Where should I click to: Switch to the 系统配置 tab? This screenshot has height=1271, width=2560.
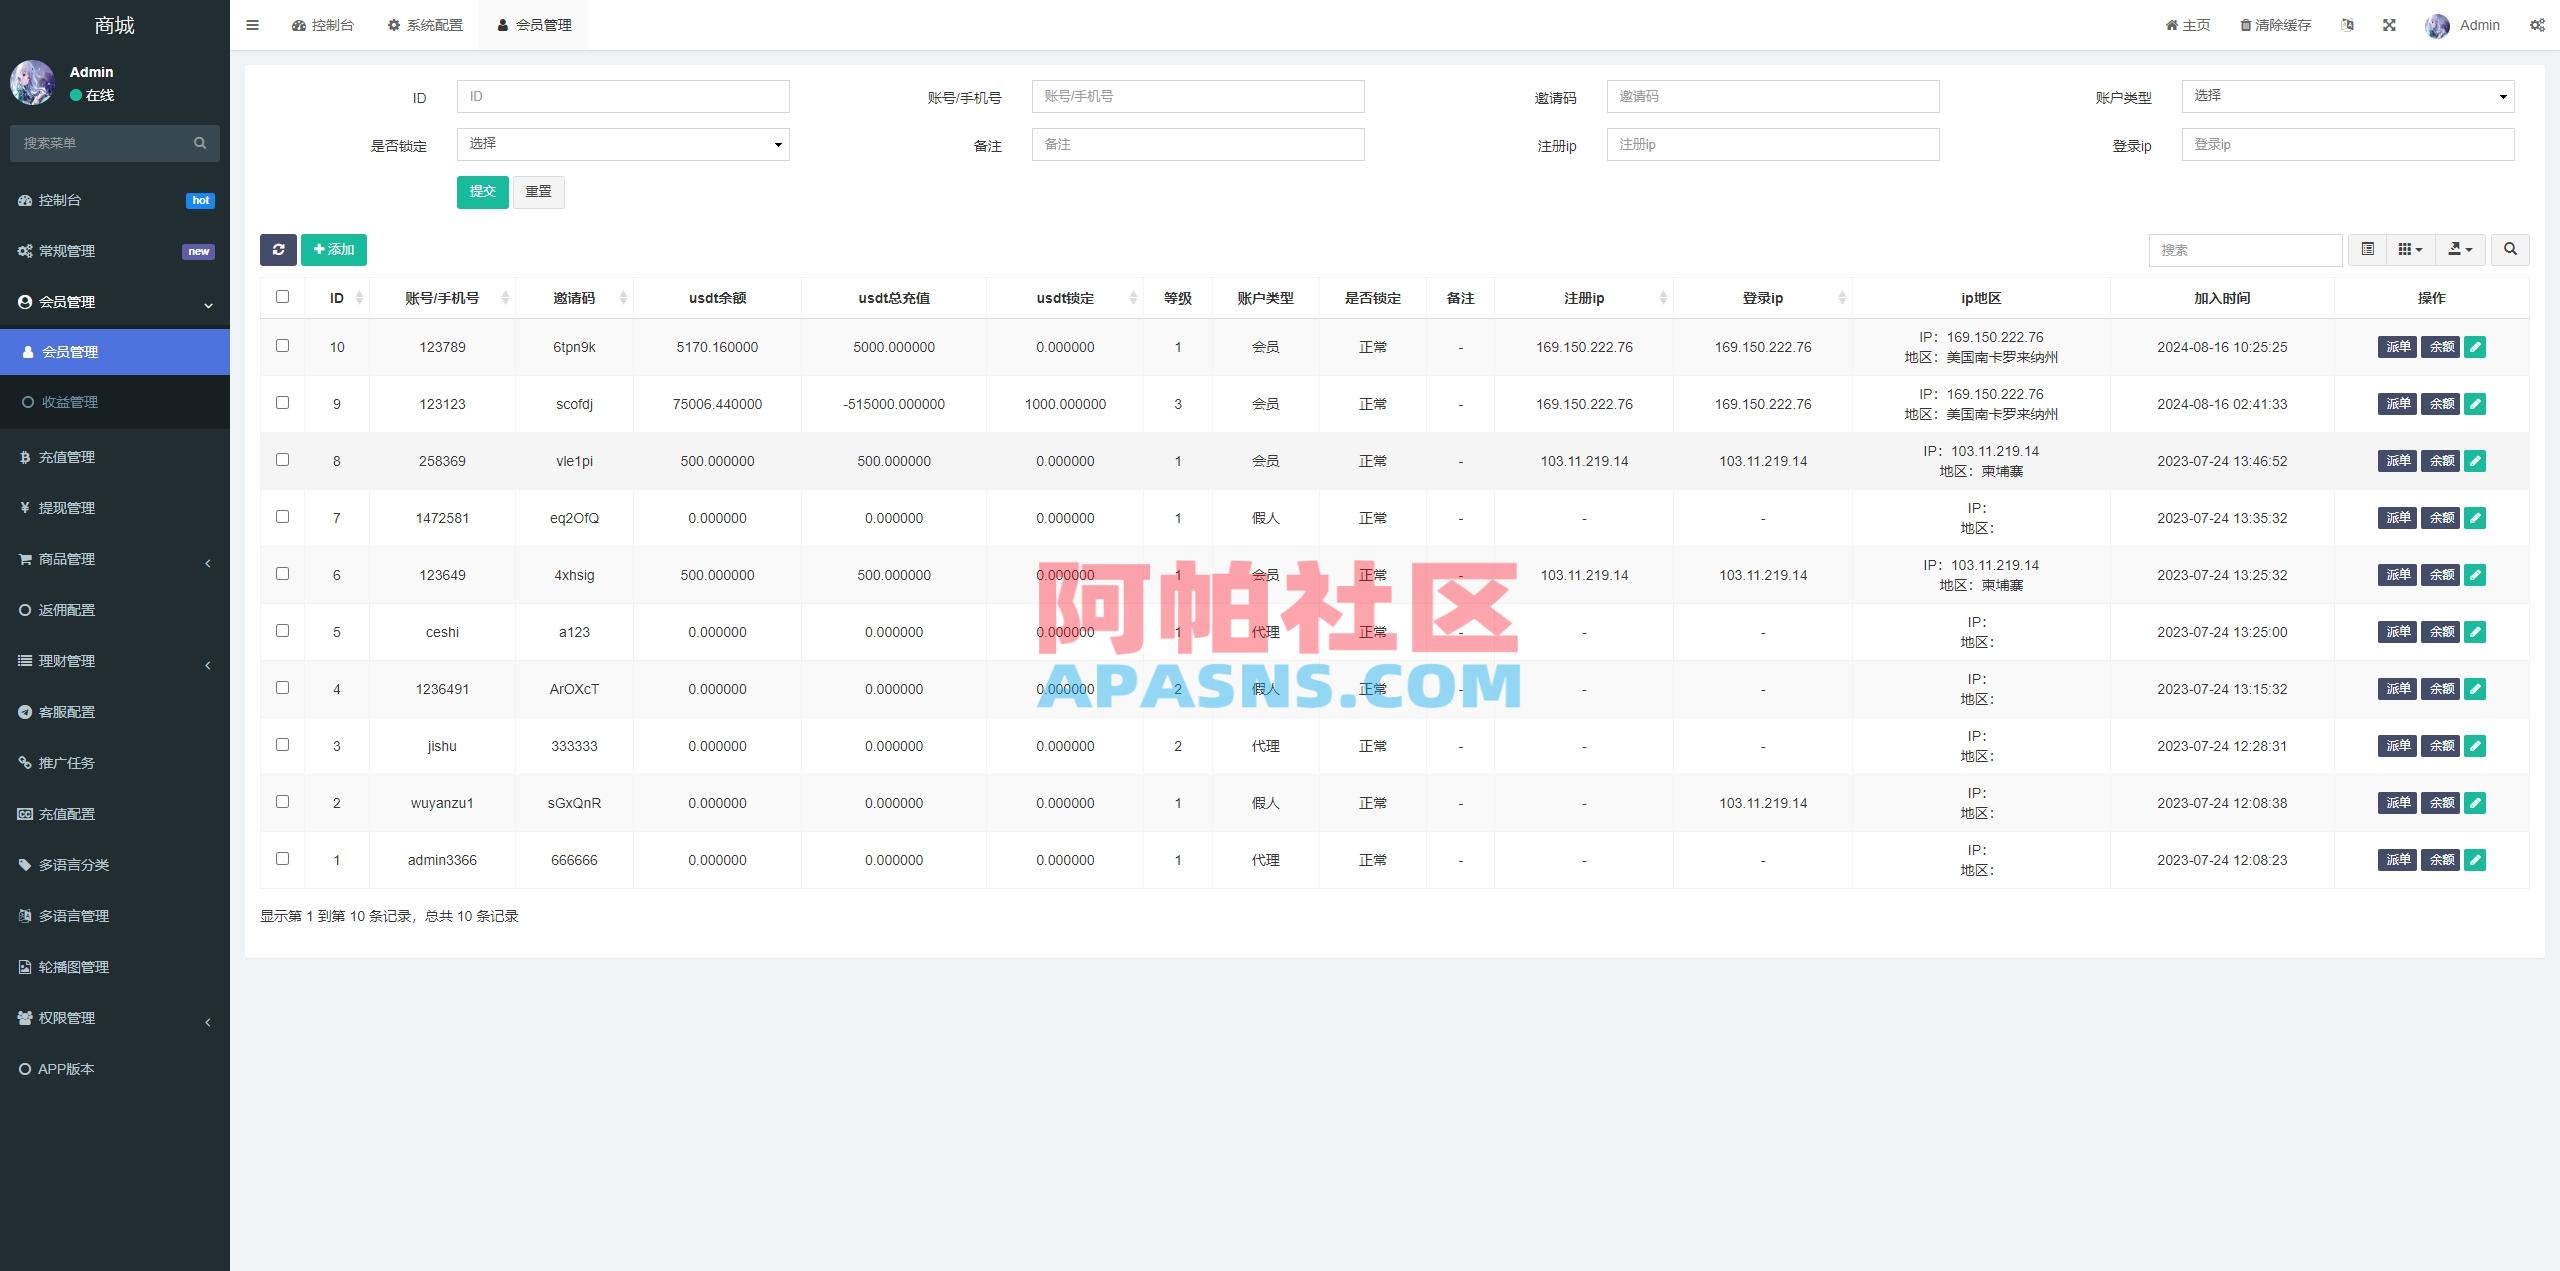tap(425, 24)
